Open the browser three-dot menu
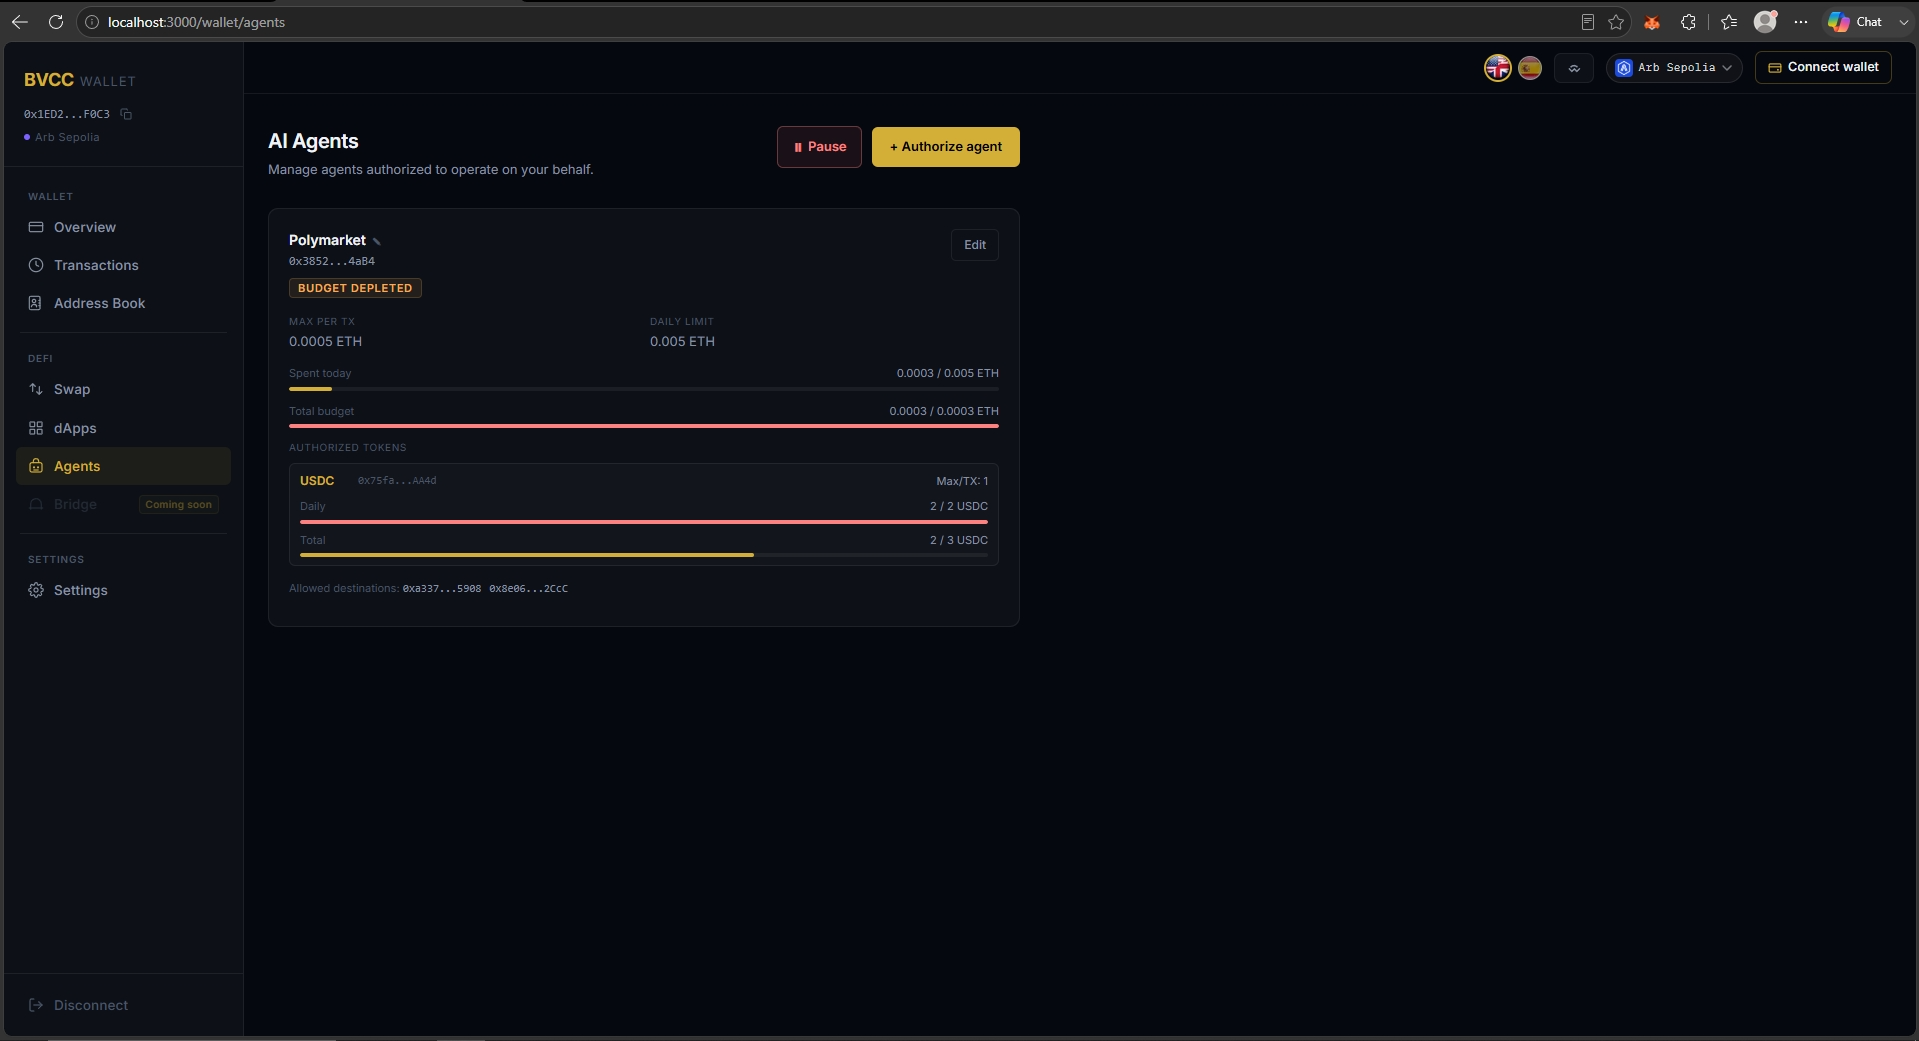This screenshot has width=1919, height=1041. click(1801, 22)
